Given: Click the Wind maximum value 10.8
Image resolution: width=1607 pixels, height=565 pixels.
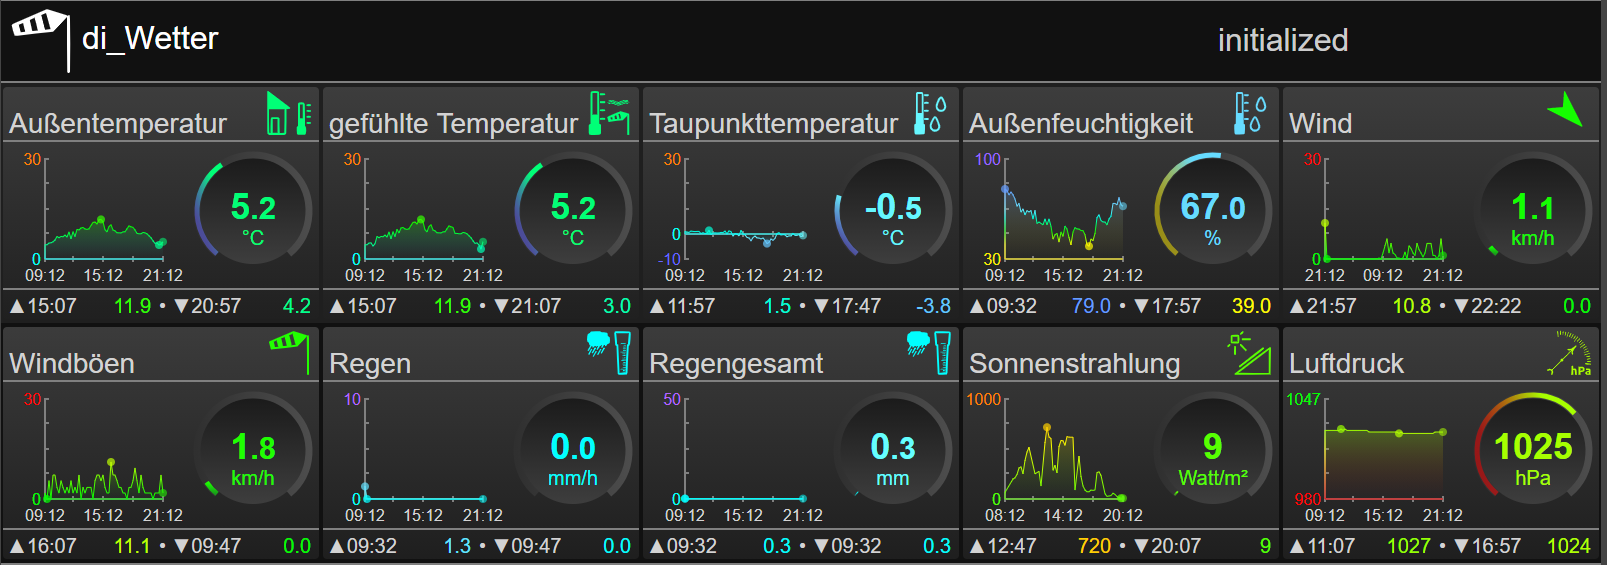Looking at the screenshot, I should click(x=1412, y=306).
